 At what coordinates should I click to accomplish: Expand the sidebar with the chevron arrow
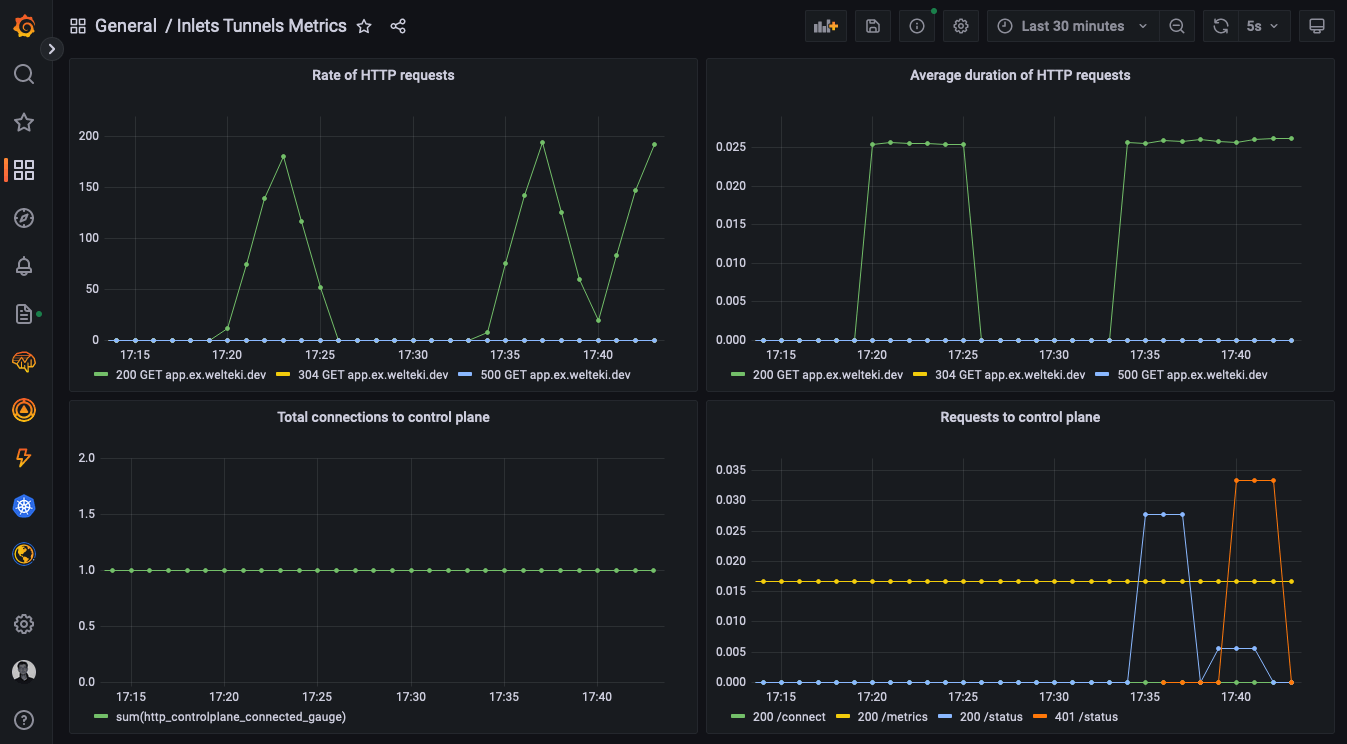(x=52, y=48)
